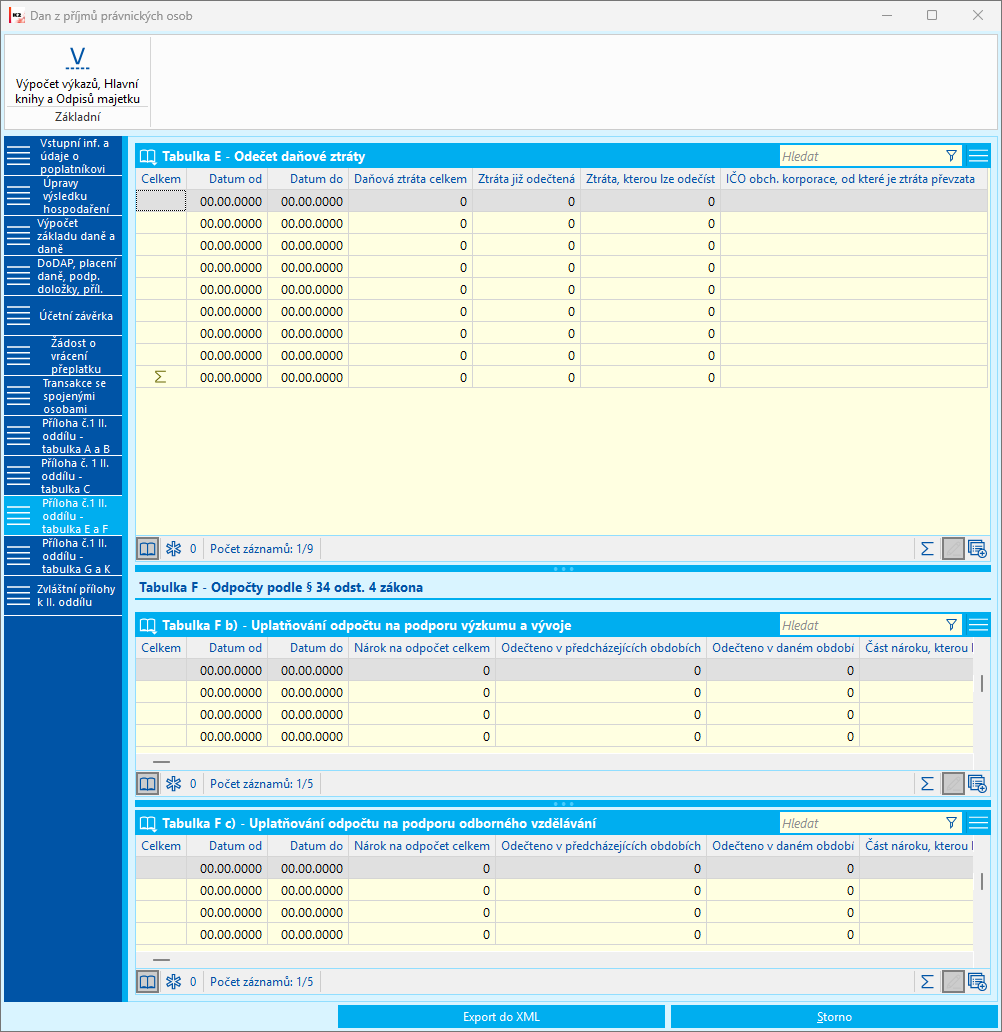Click filter icon in Tabulka E search
The width and height of the screenshot is (1002, 1032).
(x=951, y=156)
